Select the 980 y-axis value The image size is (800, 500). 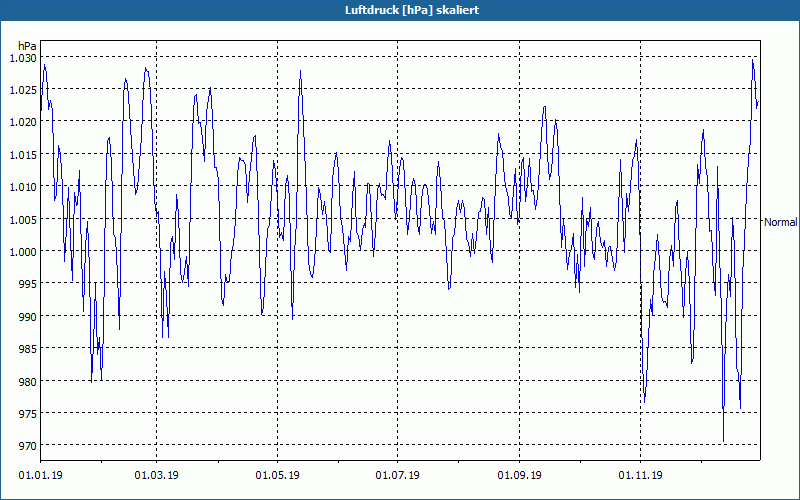point(28,382)
